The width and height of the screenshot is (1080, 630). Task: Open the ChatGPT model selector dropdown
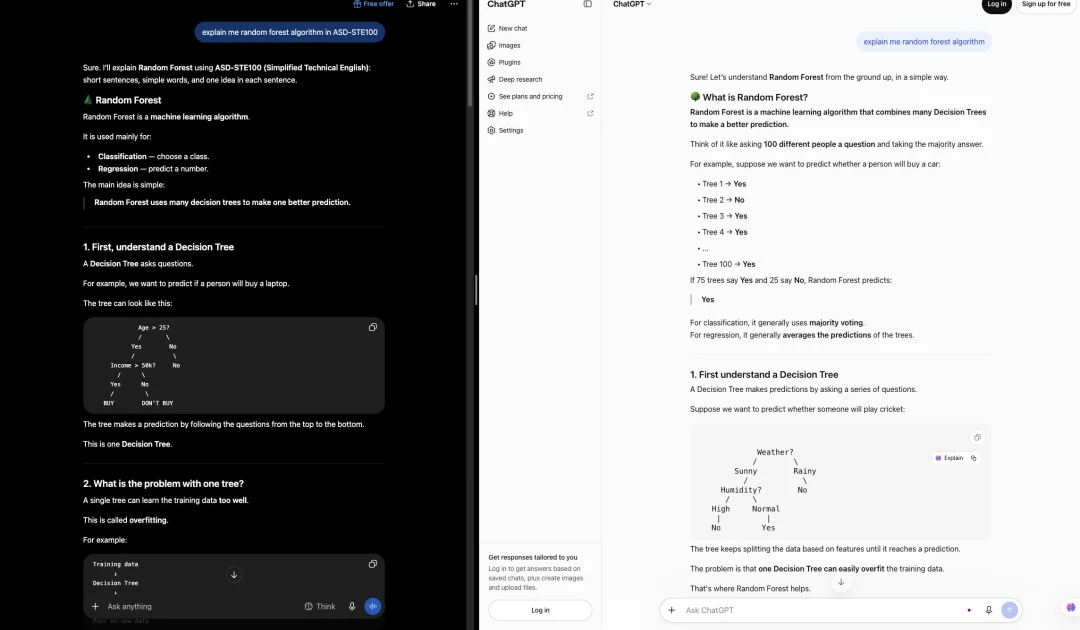[632, 4]
